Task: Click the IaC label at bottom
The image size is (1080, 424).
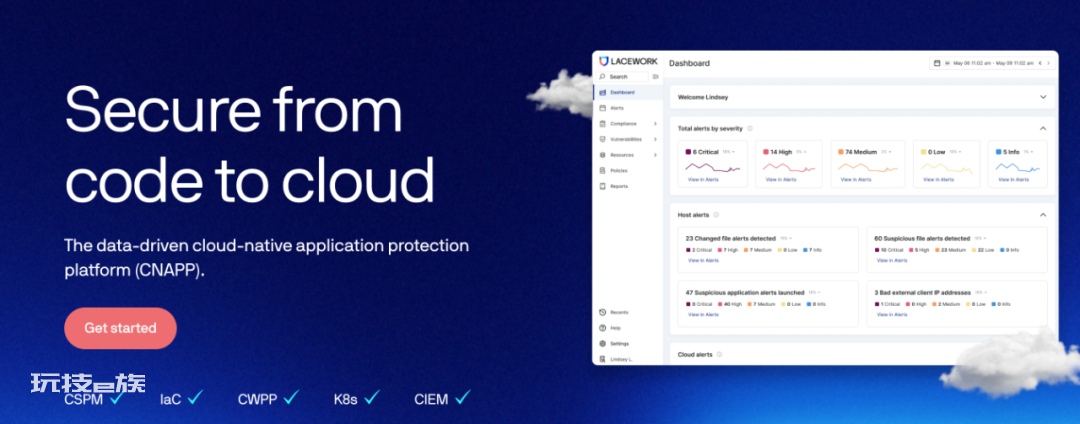Action: click(171, 399)
